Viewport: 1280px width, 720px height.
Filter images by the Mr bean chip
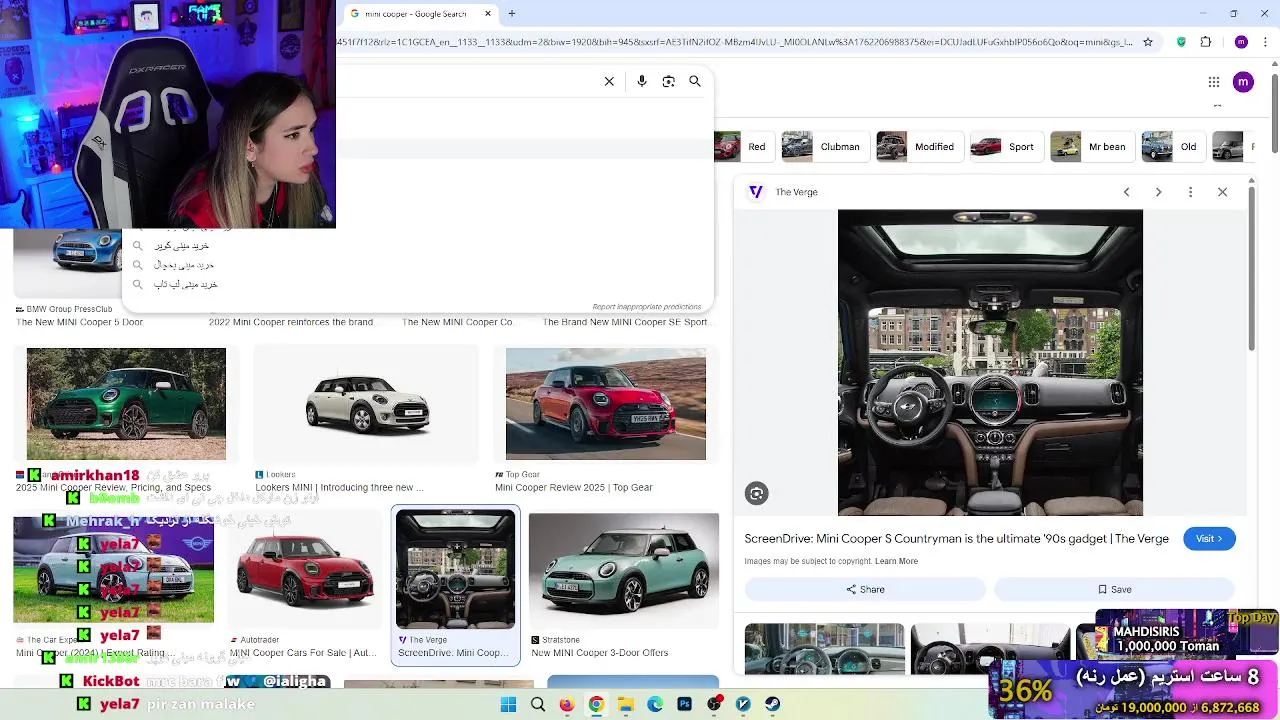pyautogui.click(x=1091, y=147)
